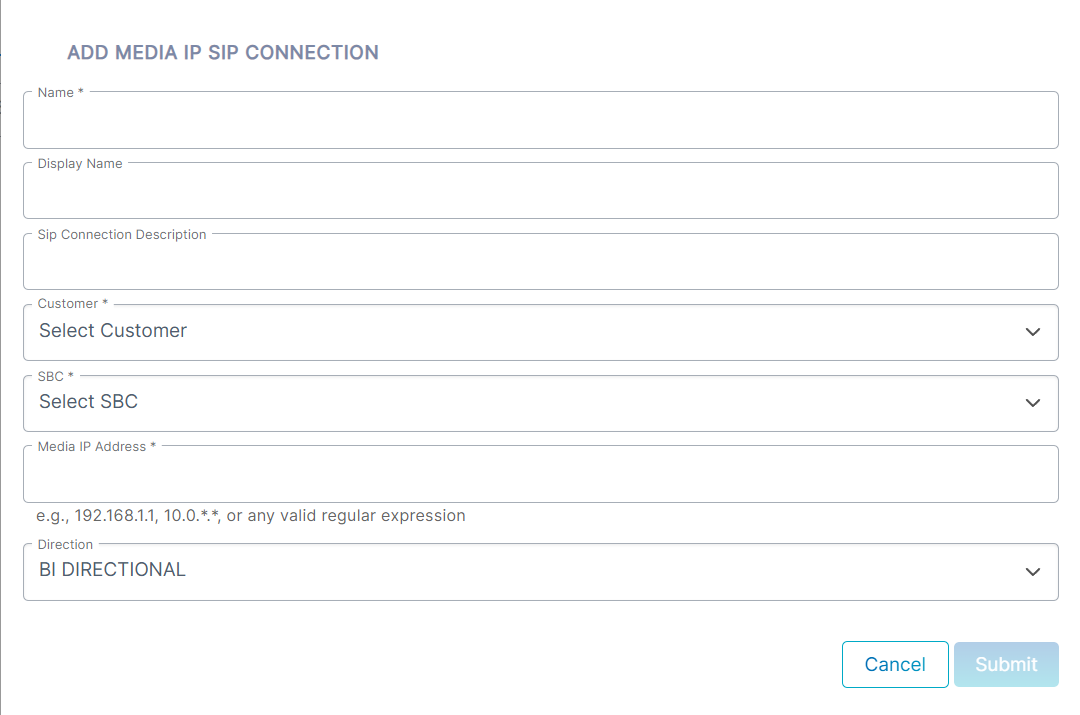Click the 'Name *' field label
This screenshot has height=715, width=1080.
pyautogui.click(x=61, y=92)
